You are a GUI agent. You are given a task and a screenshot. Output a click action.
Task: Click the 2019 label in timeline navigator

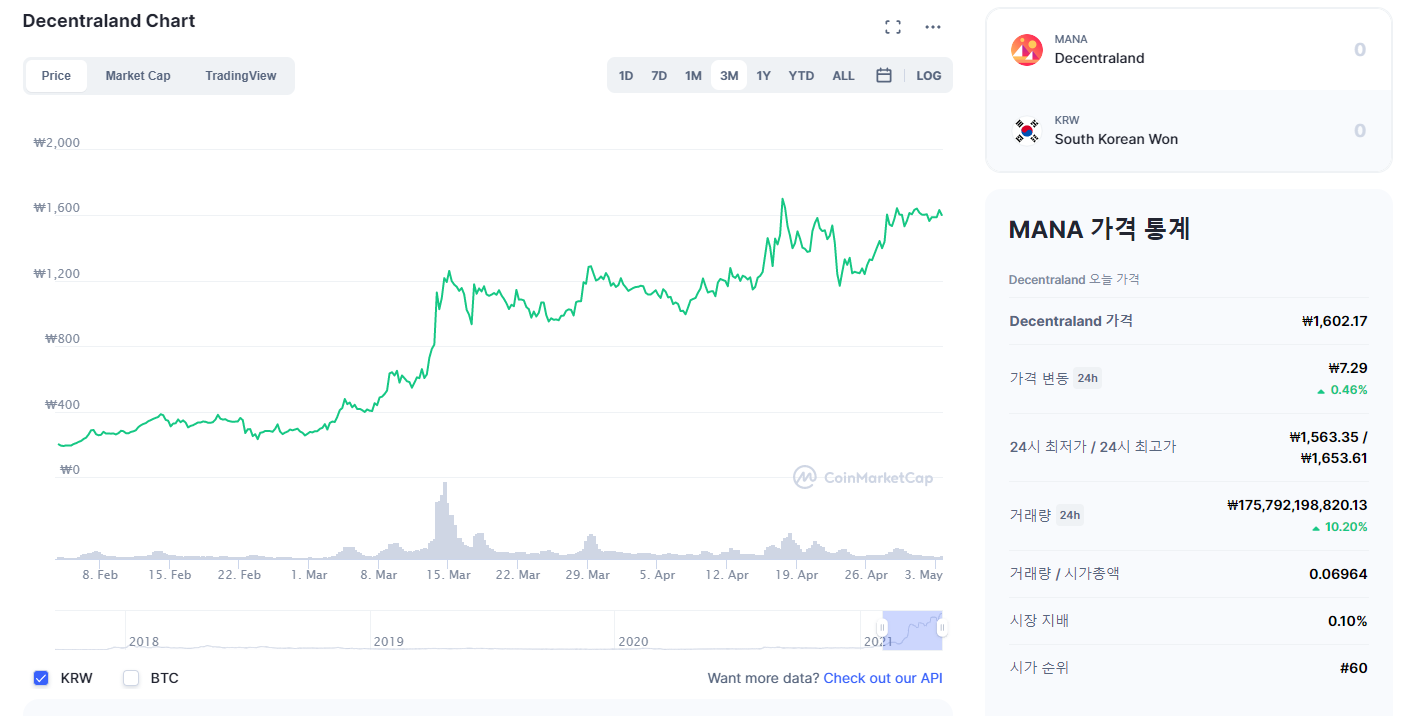pos(388,641)
